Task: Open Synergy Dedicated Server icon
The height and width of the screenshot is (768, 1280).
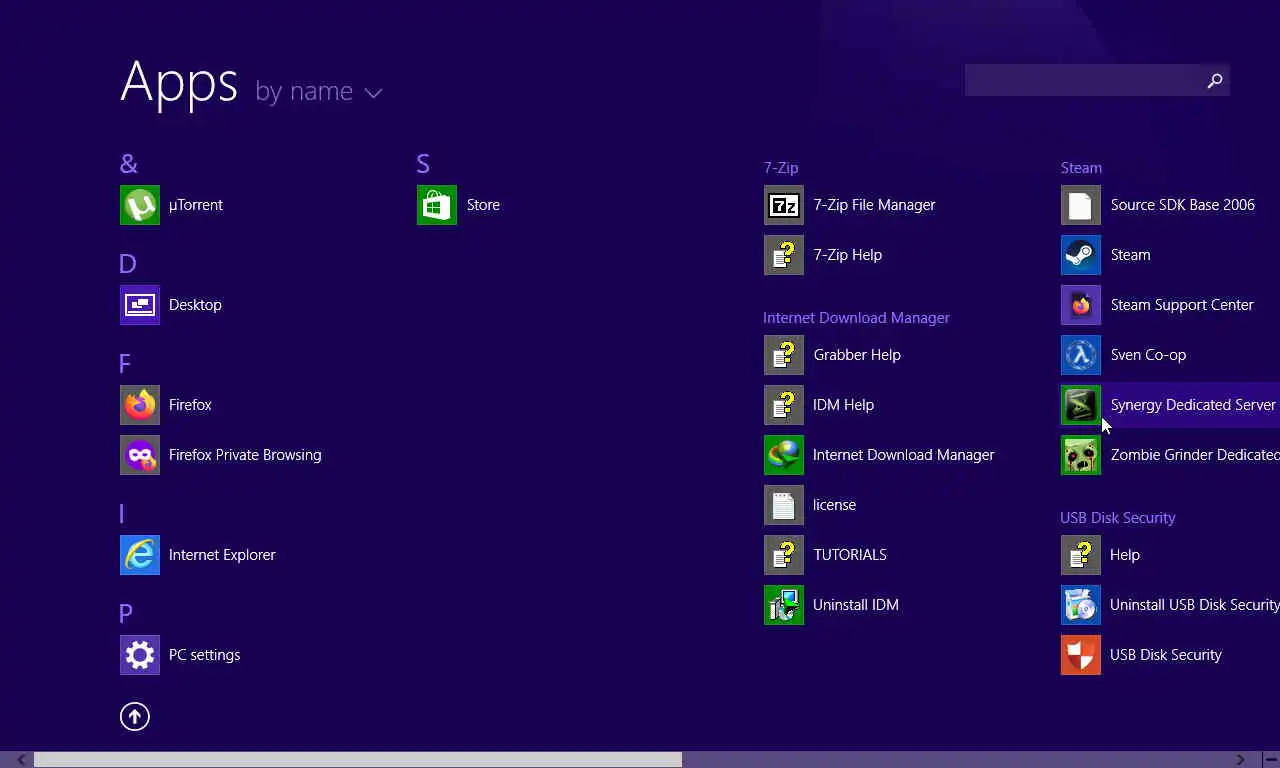Action: pos(1081,405)
